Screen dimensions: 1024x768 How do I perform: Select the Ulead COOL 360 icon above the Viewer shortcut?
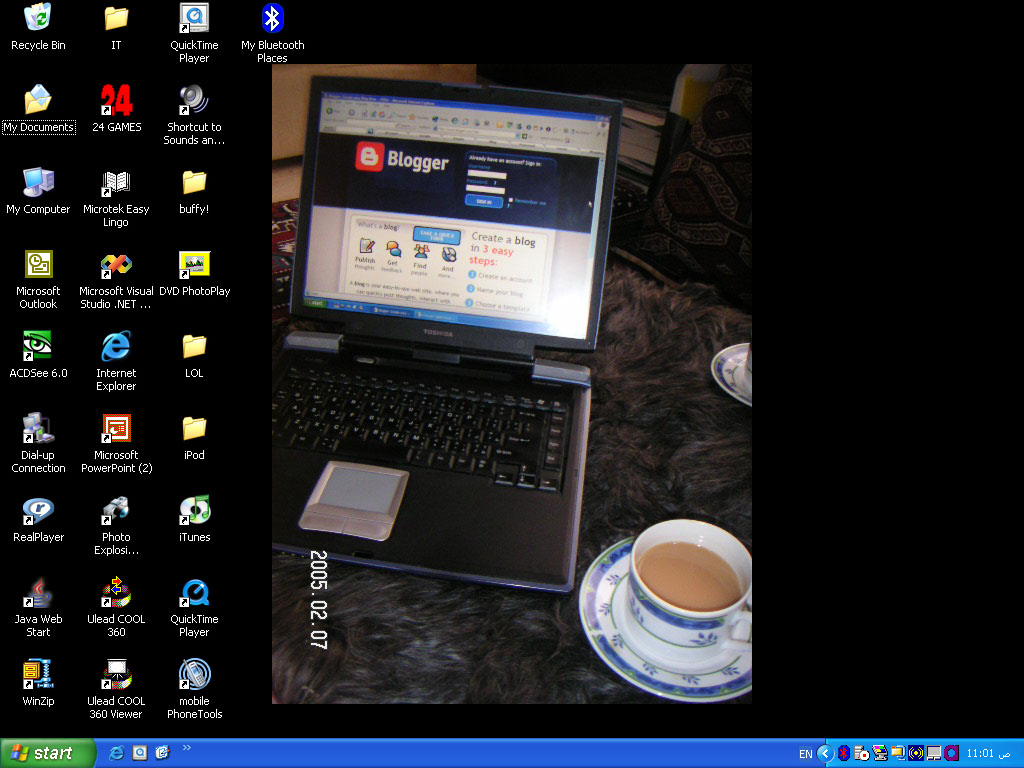tap(116, 607)
